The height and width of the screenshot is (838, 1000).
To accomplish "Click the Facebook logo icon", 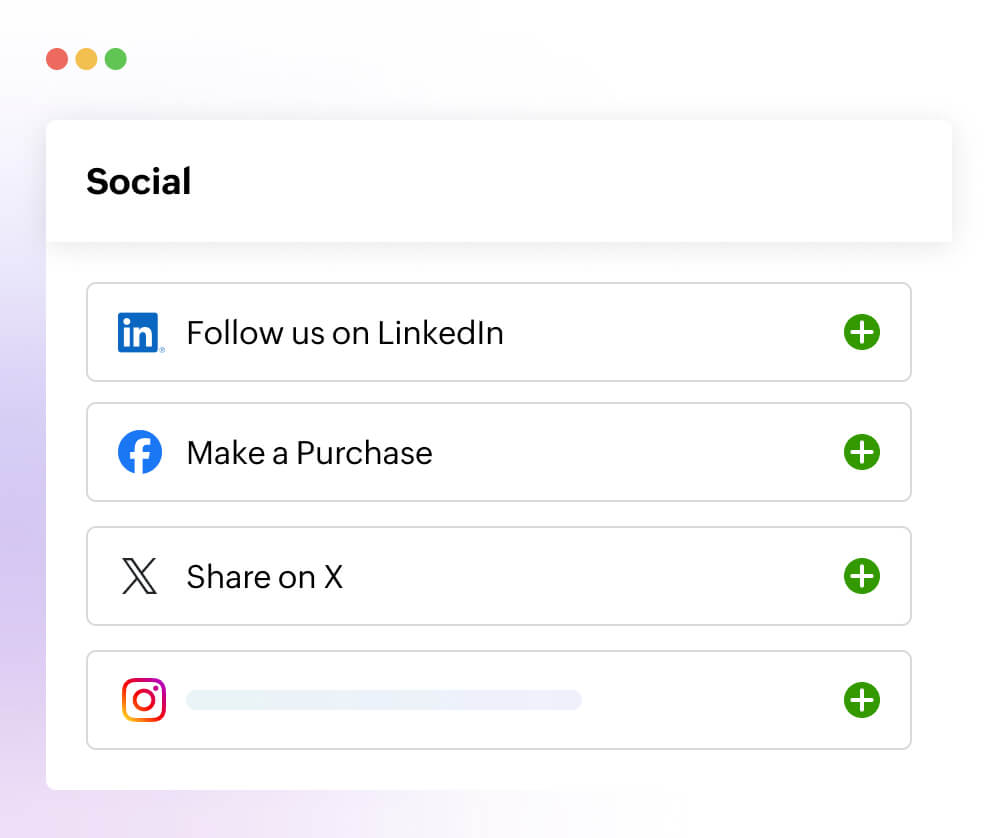I will pos(140,452).
